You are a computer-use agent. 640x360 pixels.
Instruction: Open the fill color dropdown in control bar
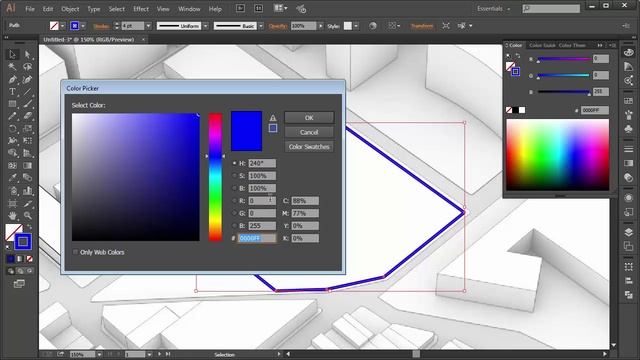62,26
